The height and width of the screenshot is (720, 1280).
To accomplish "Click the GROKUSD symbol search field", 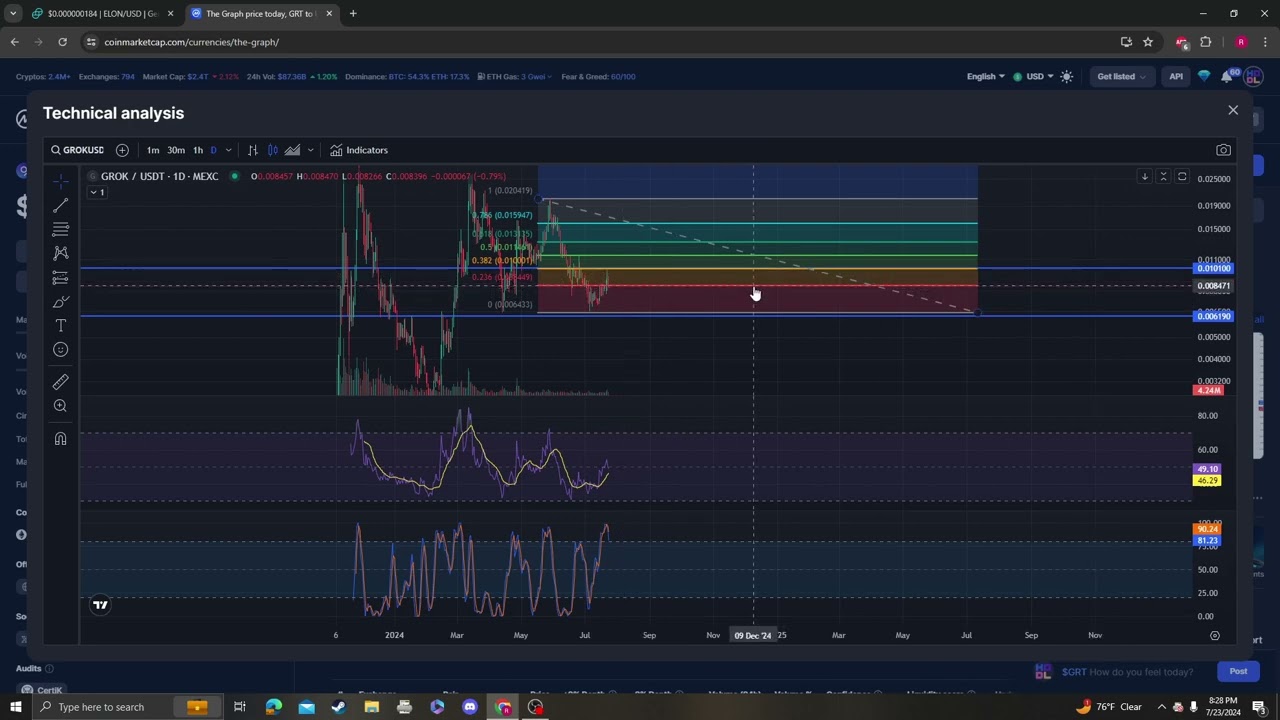I will 78,150.
